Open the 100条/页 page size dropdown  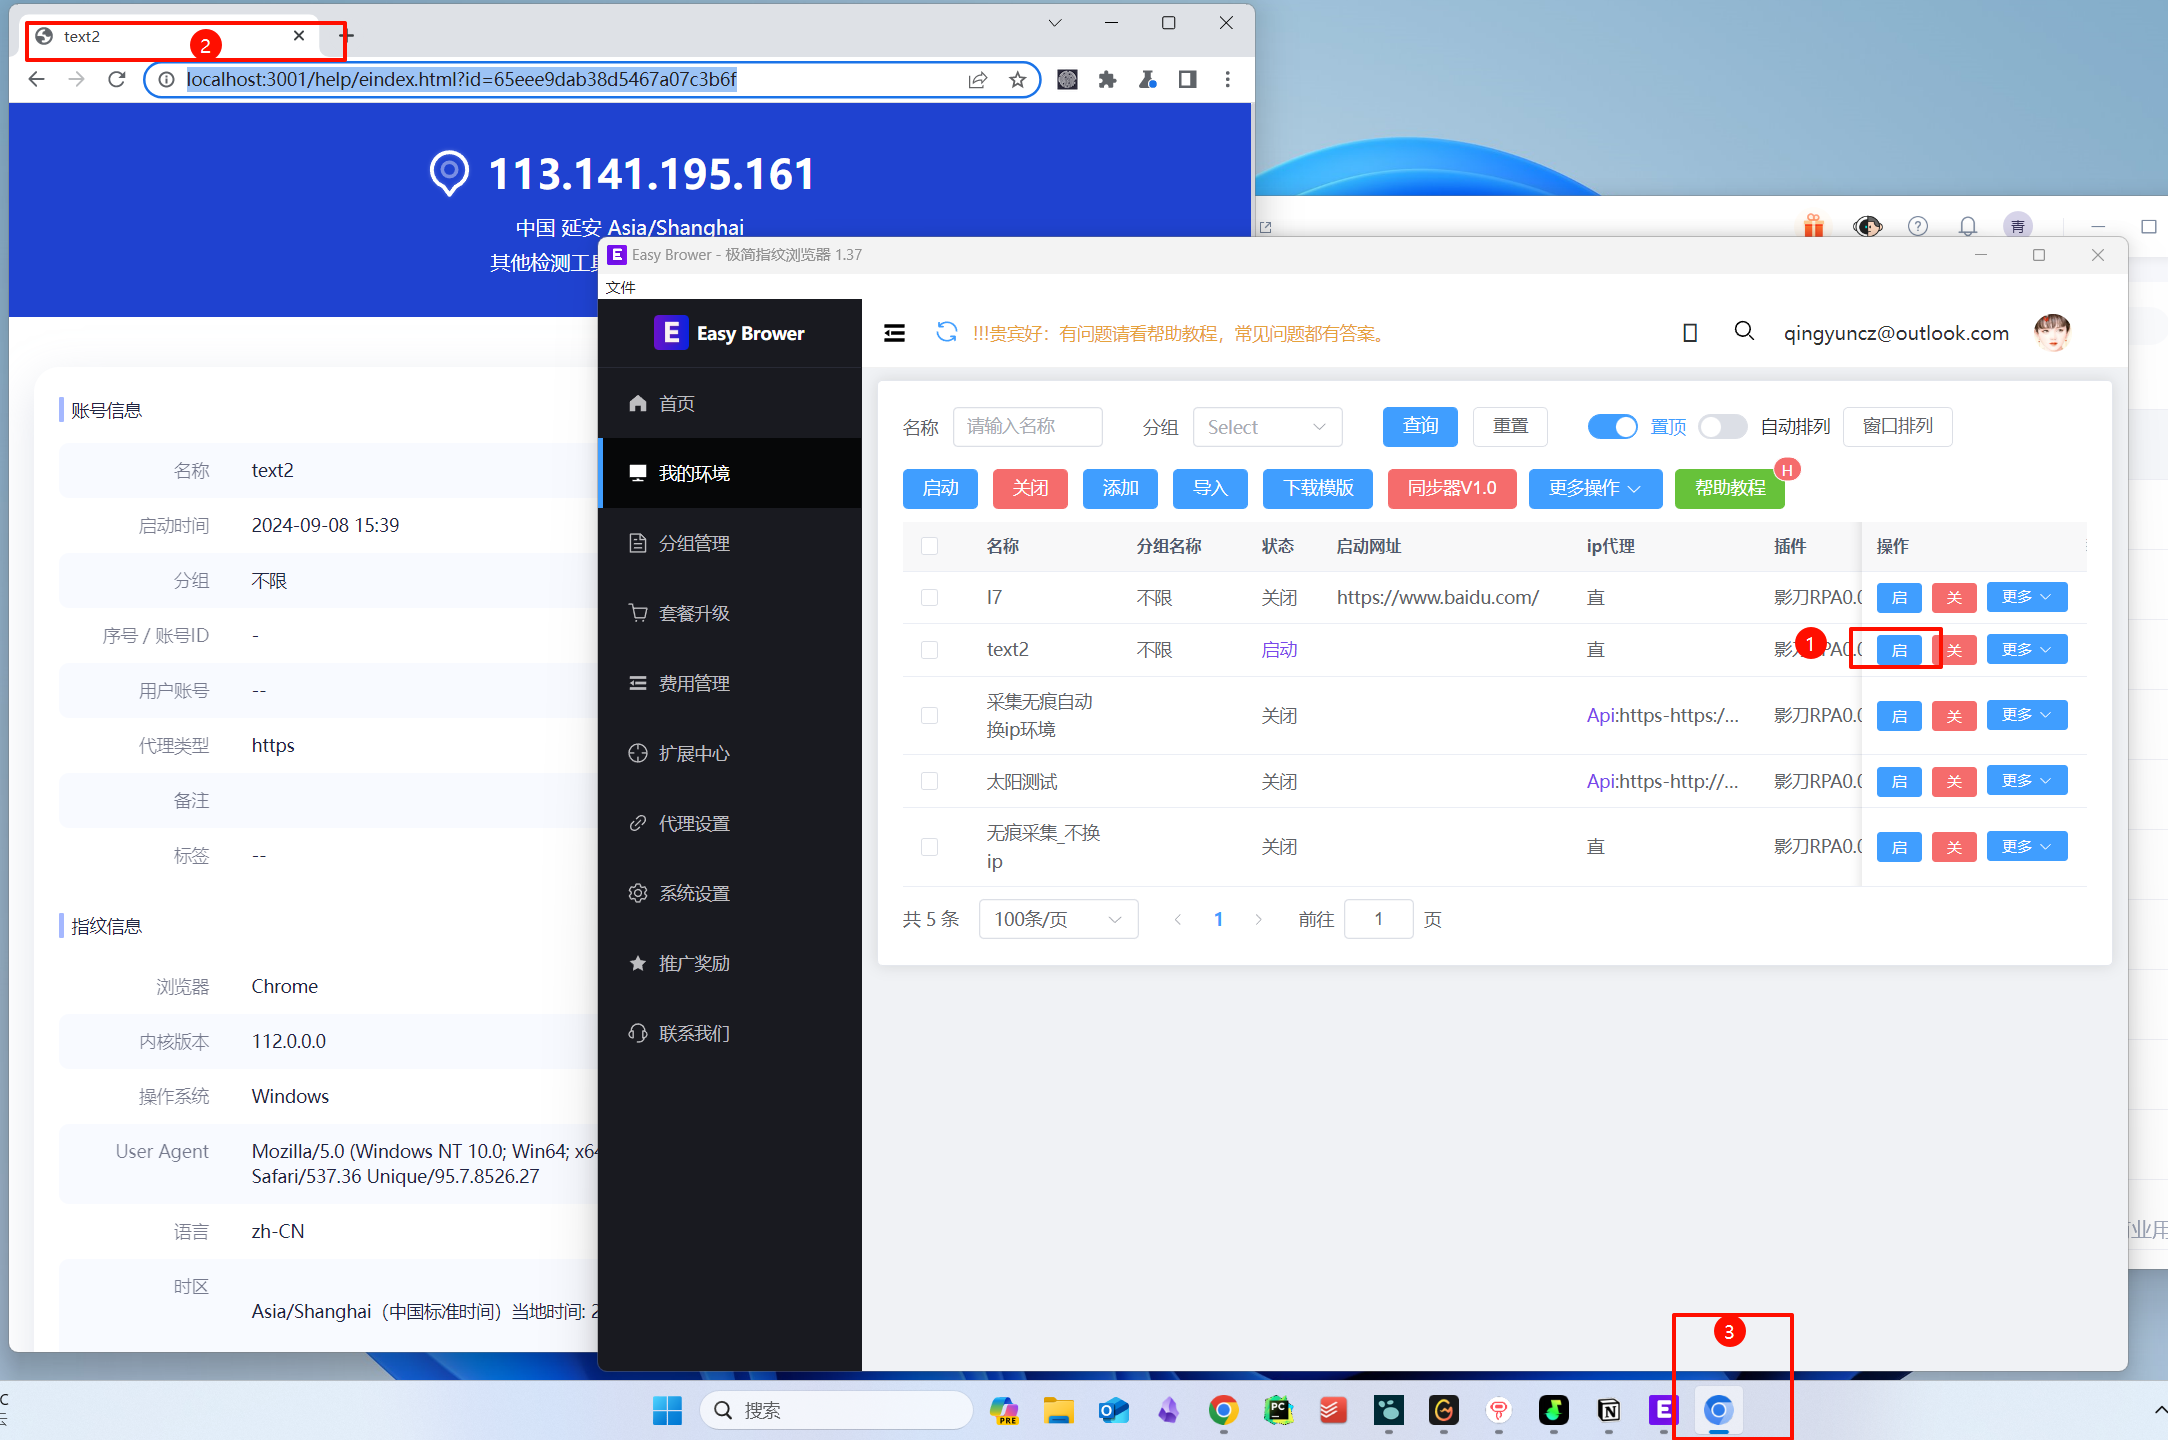click(x=1057, y=919)
